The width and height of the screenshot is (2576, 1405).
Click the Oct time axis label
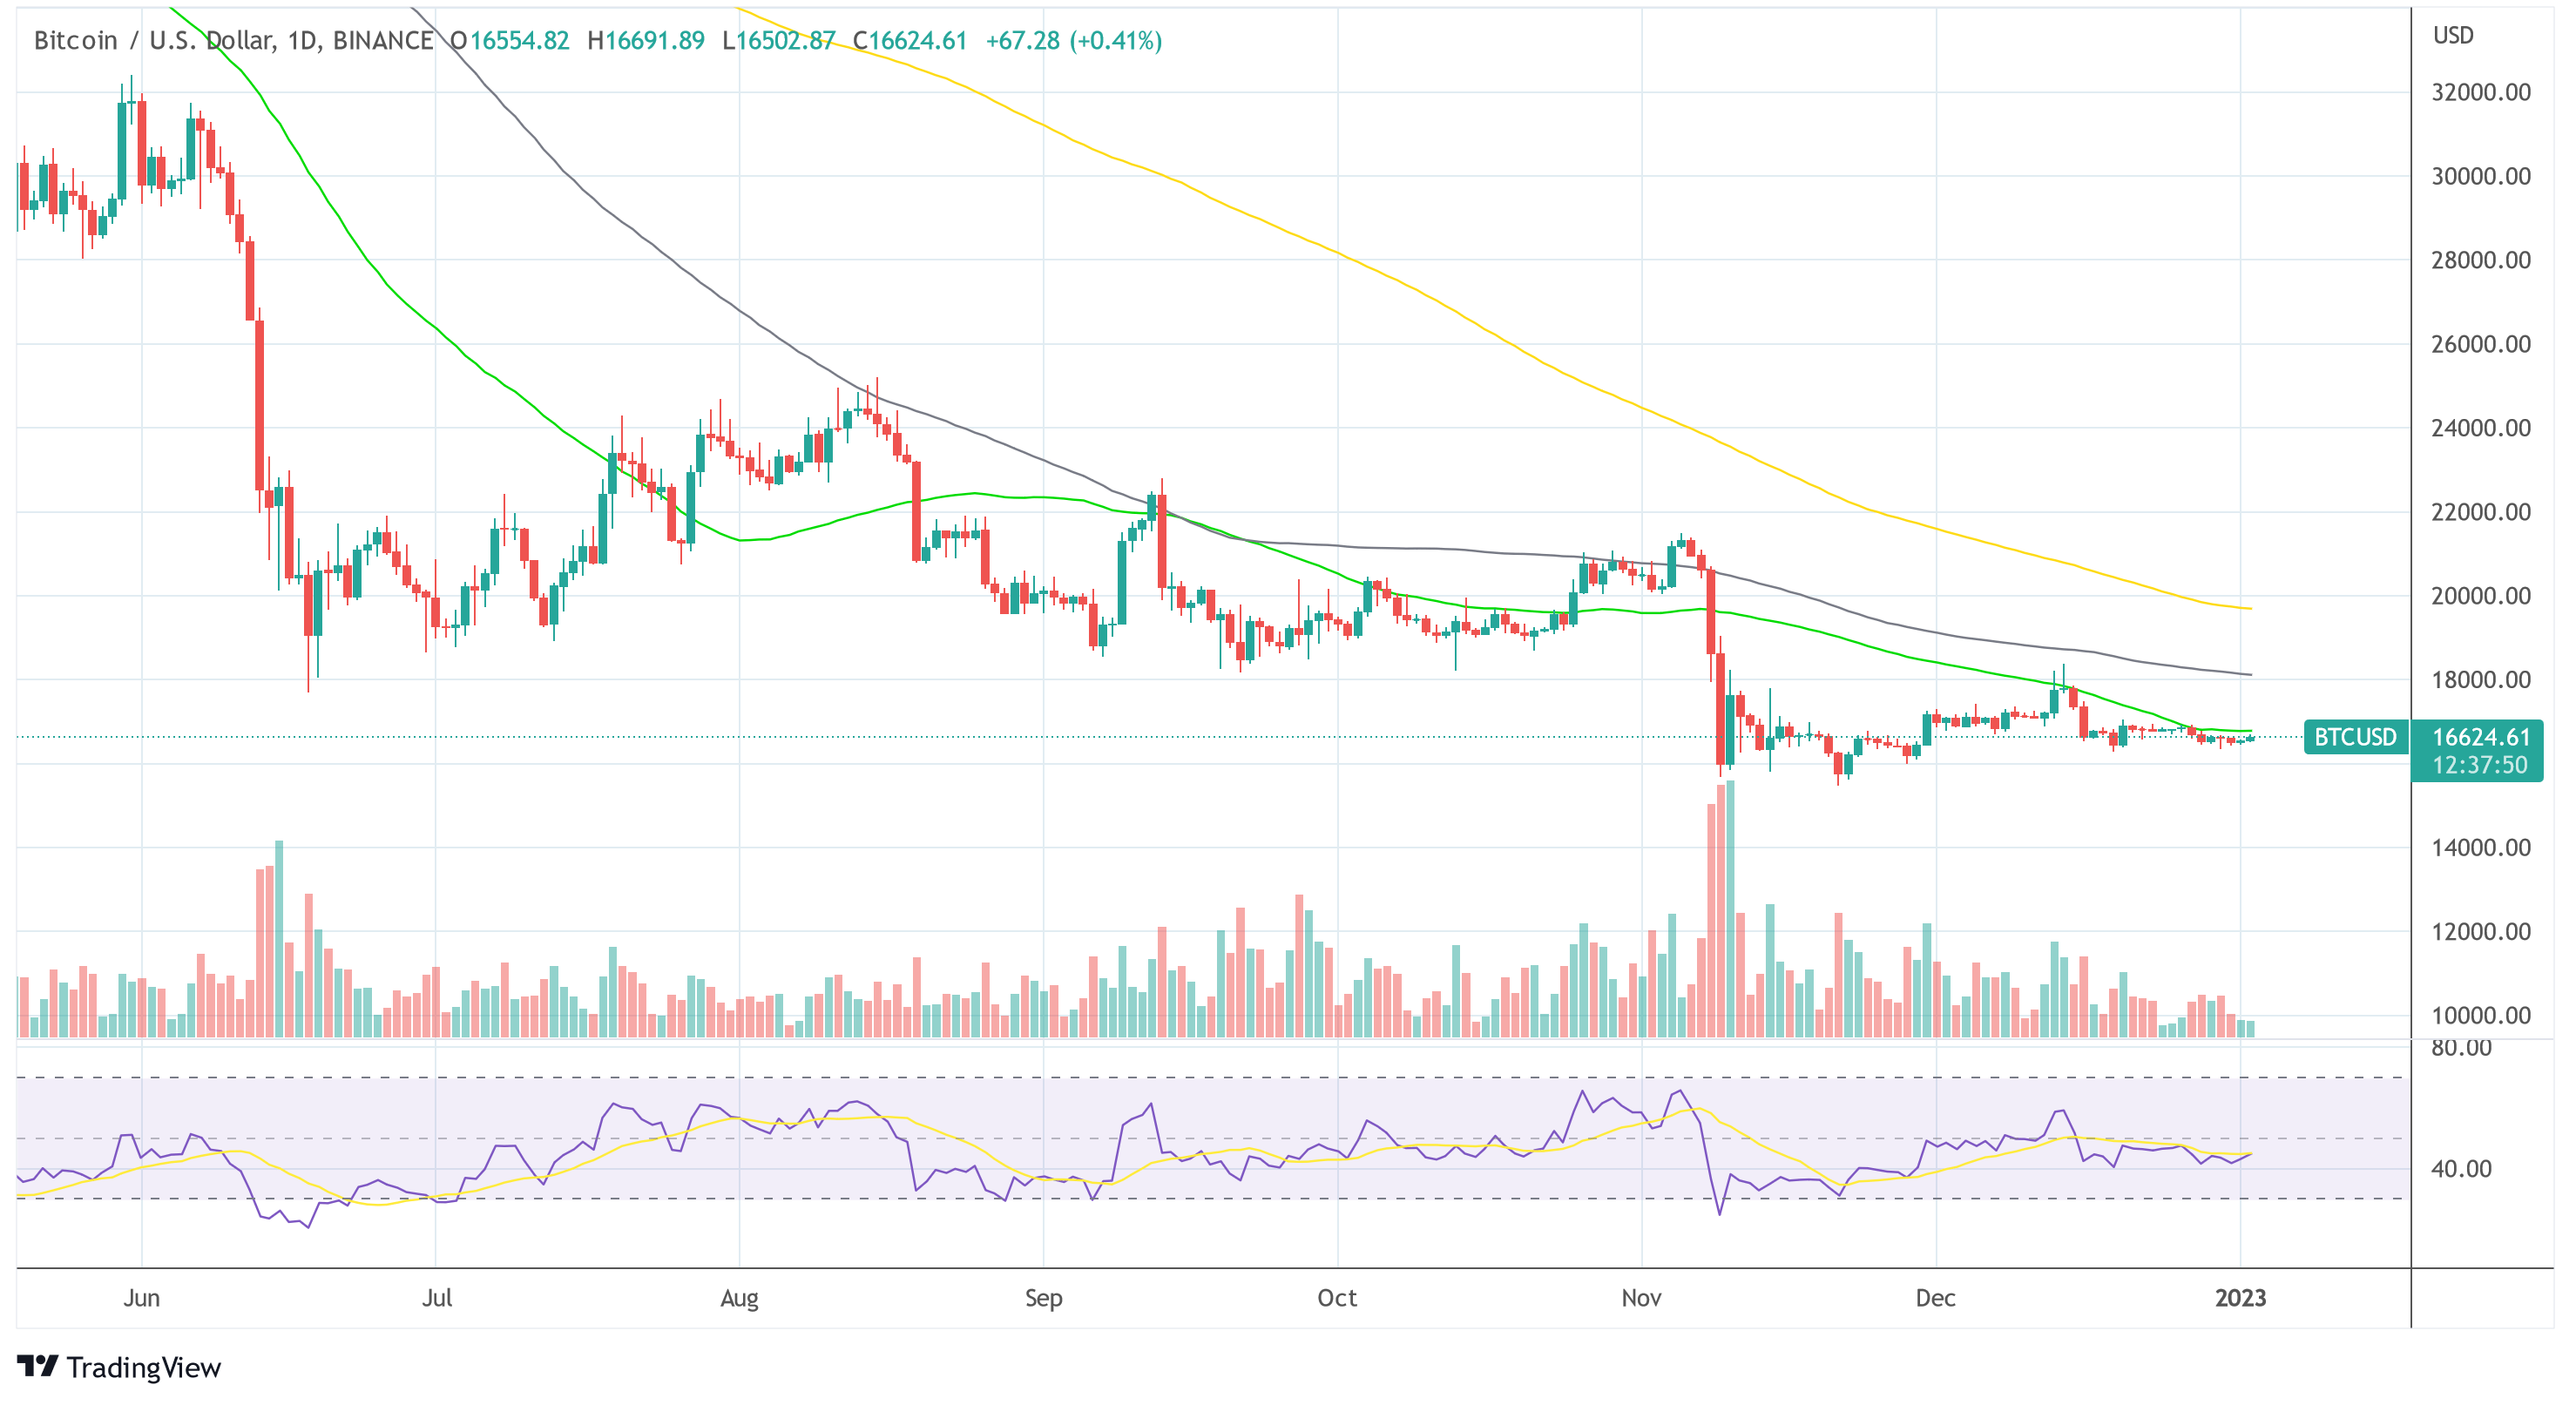[1337, 1298]
